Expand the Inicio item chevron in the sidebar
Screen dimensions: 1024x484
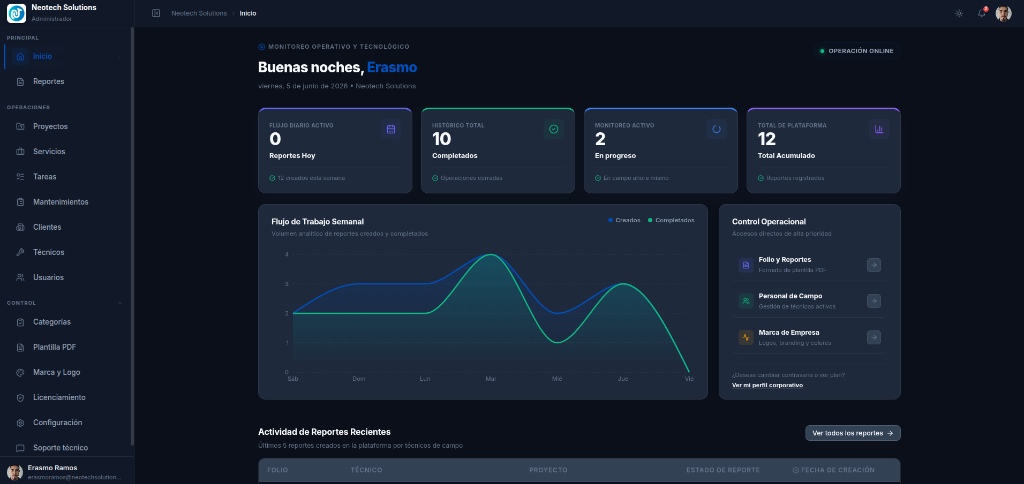(118, 57)
